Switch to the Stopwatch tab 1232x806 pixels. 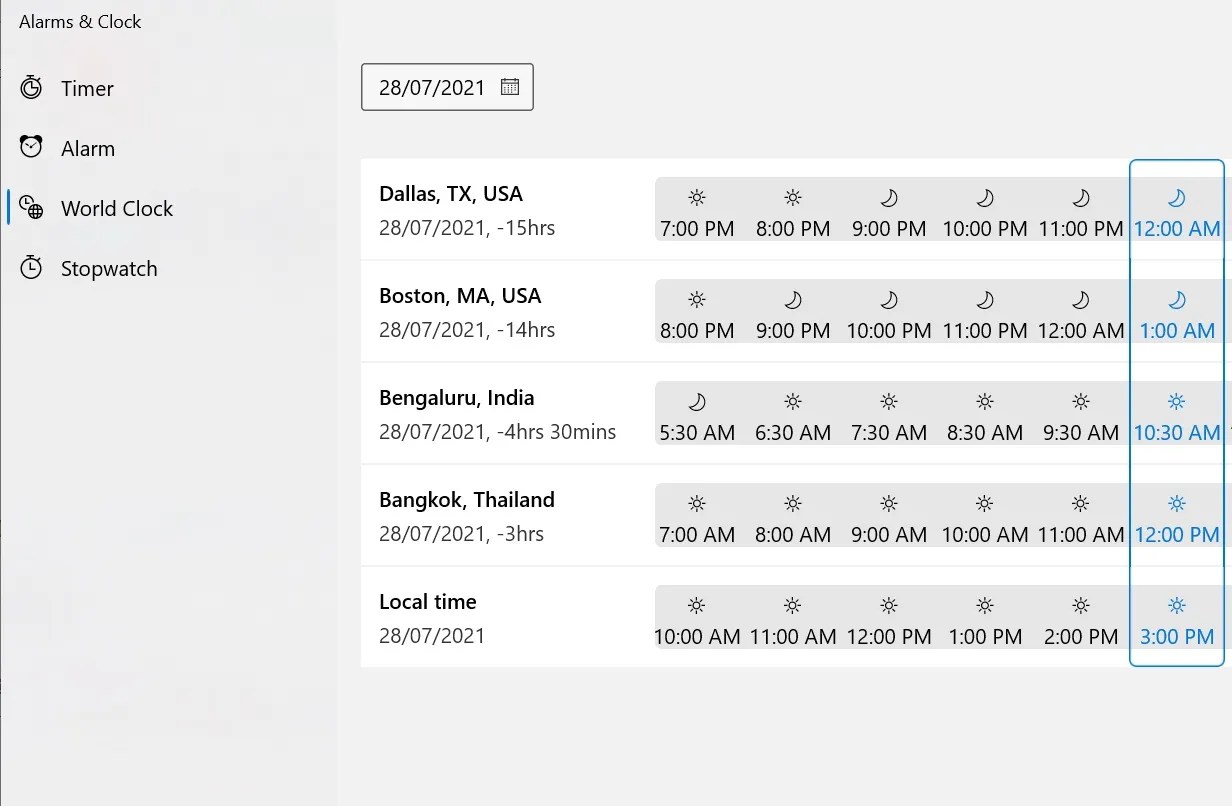110,268
